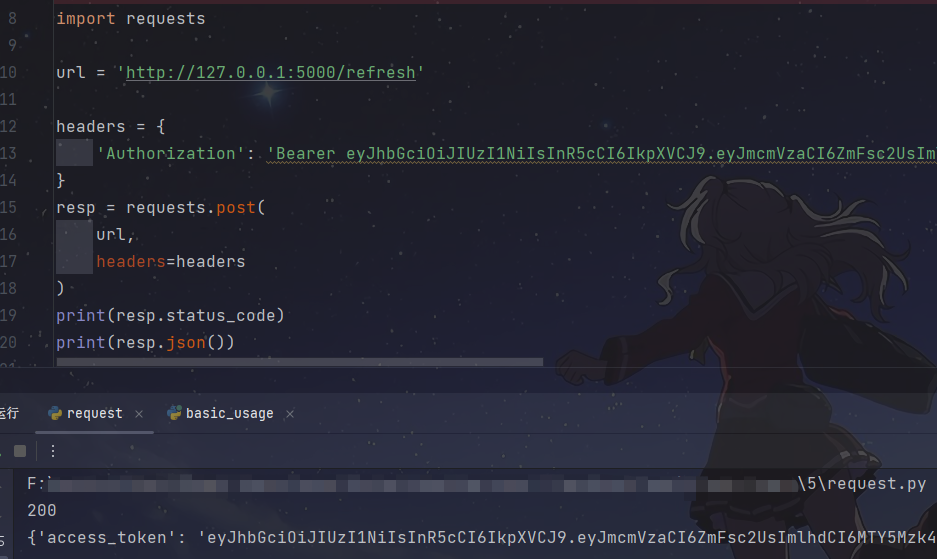The width and height of the screenshot is (937, 559).
Task: Close the basic_usage run tab
Action: point(290,414)
